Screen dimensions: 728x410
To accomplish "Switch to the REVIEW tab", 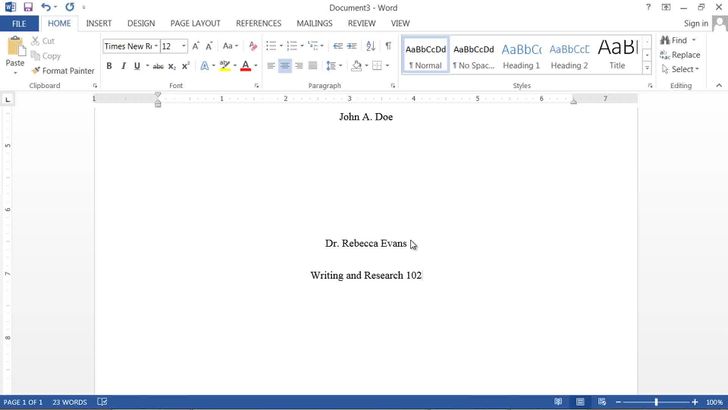I will pos(361,23).
